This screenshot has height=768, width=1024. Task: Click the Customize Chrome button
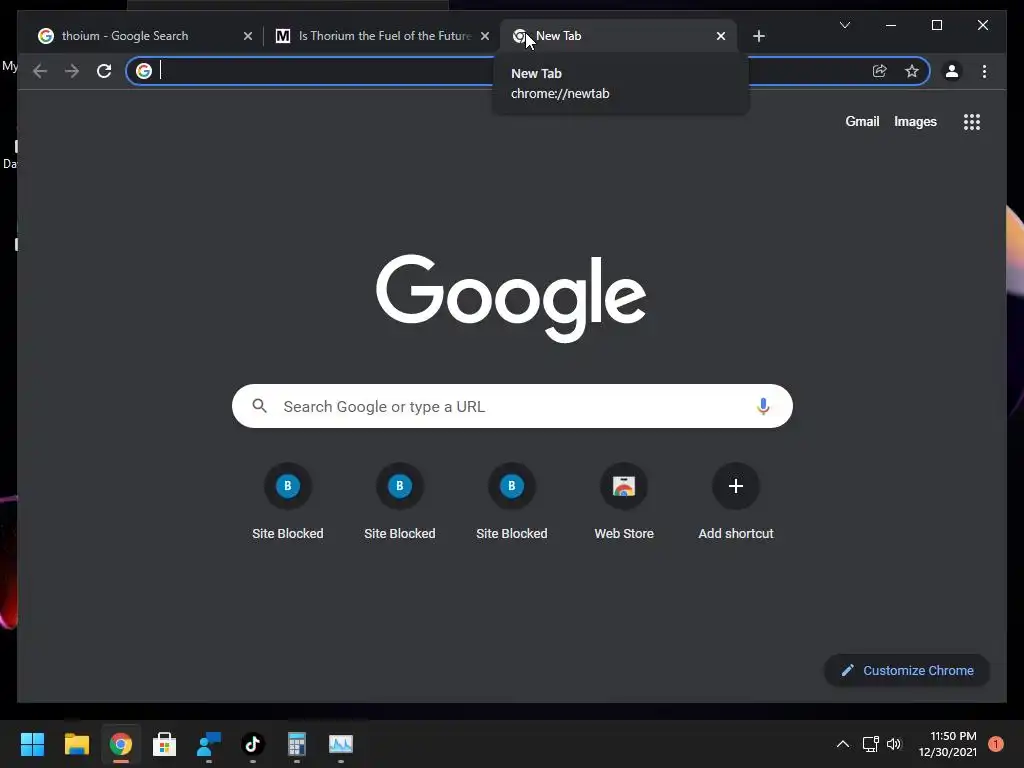pyautogui.click(x=906, y=670)
